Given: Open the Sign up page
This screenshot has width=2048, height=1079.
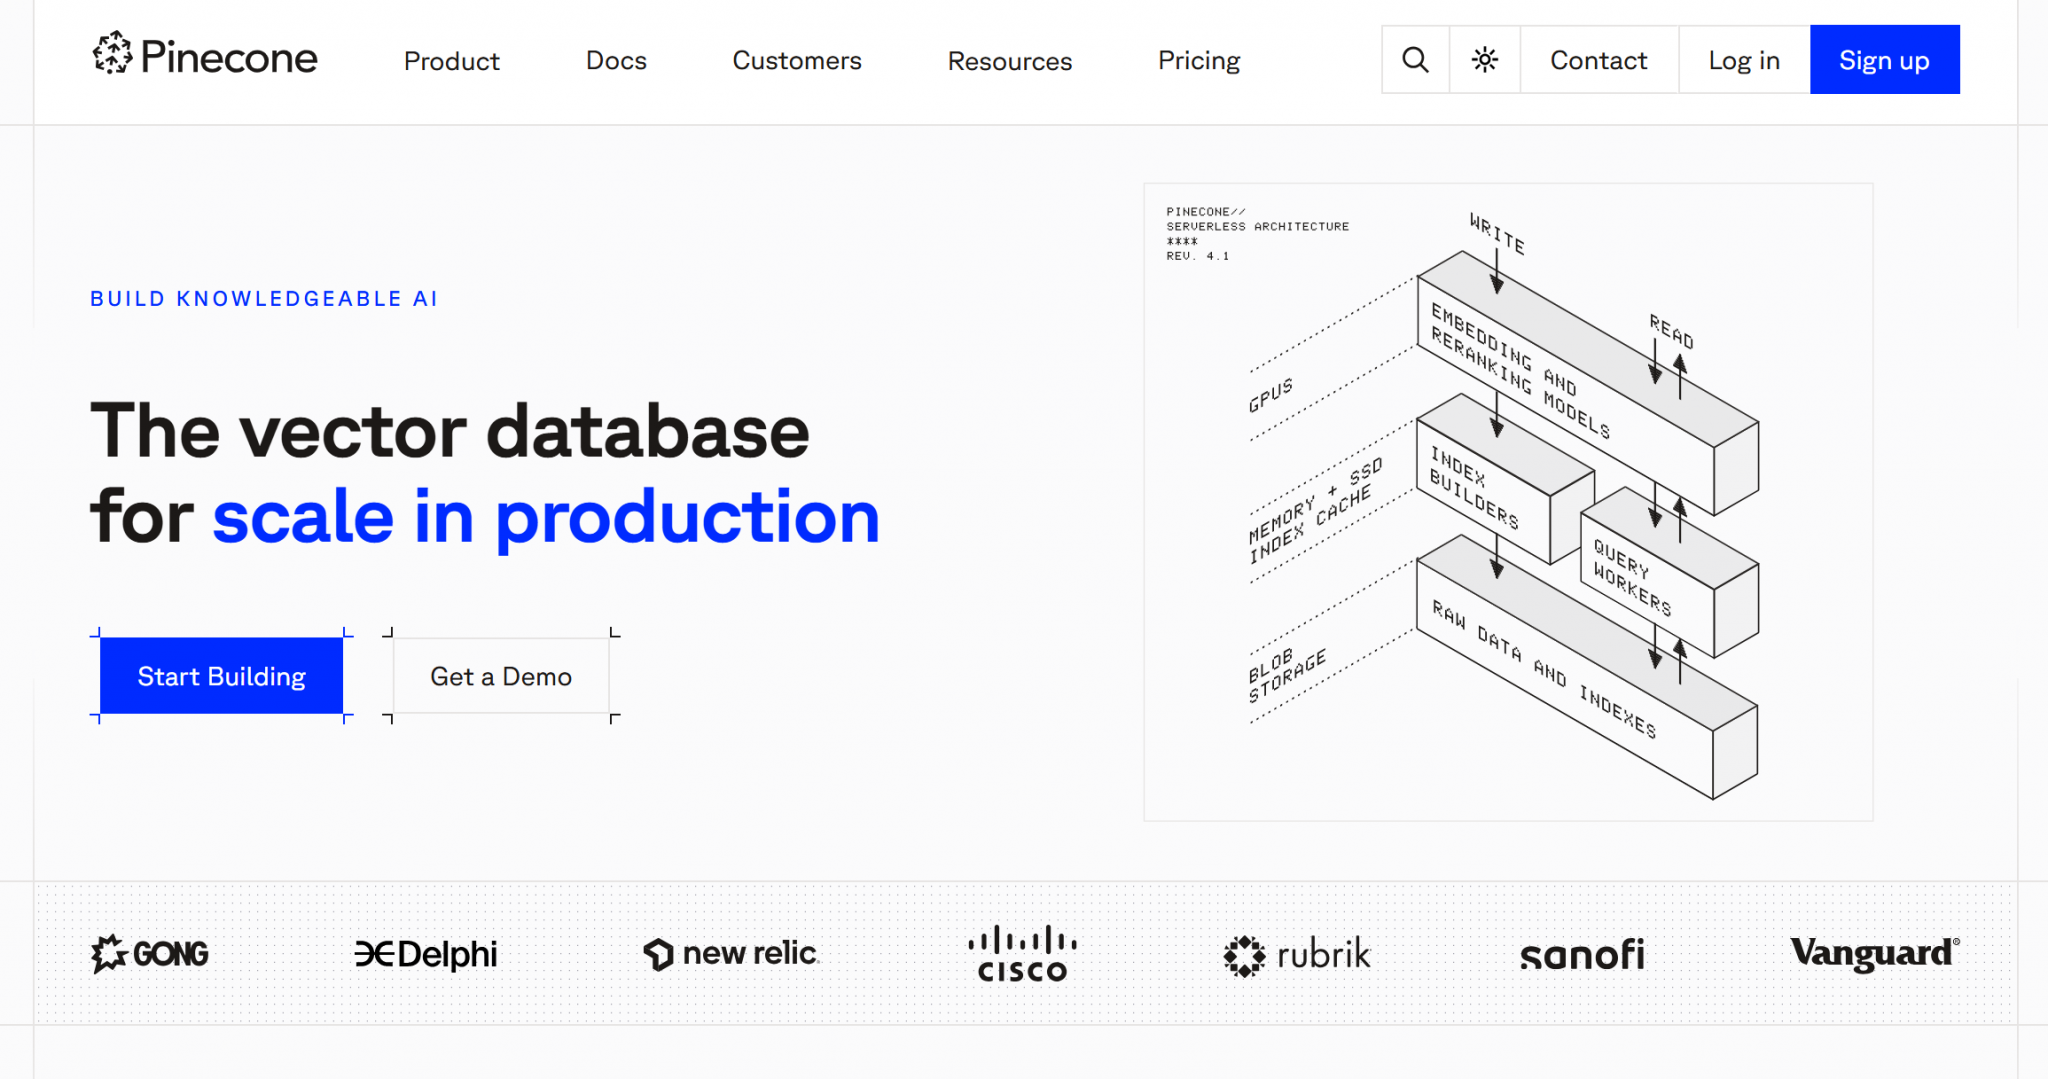Looking at the screenshot, I should tap(1884, 59).
